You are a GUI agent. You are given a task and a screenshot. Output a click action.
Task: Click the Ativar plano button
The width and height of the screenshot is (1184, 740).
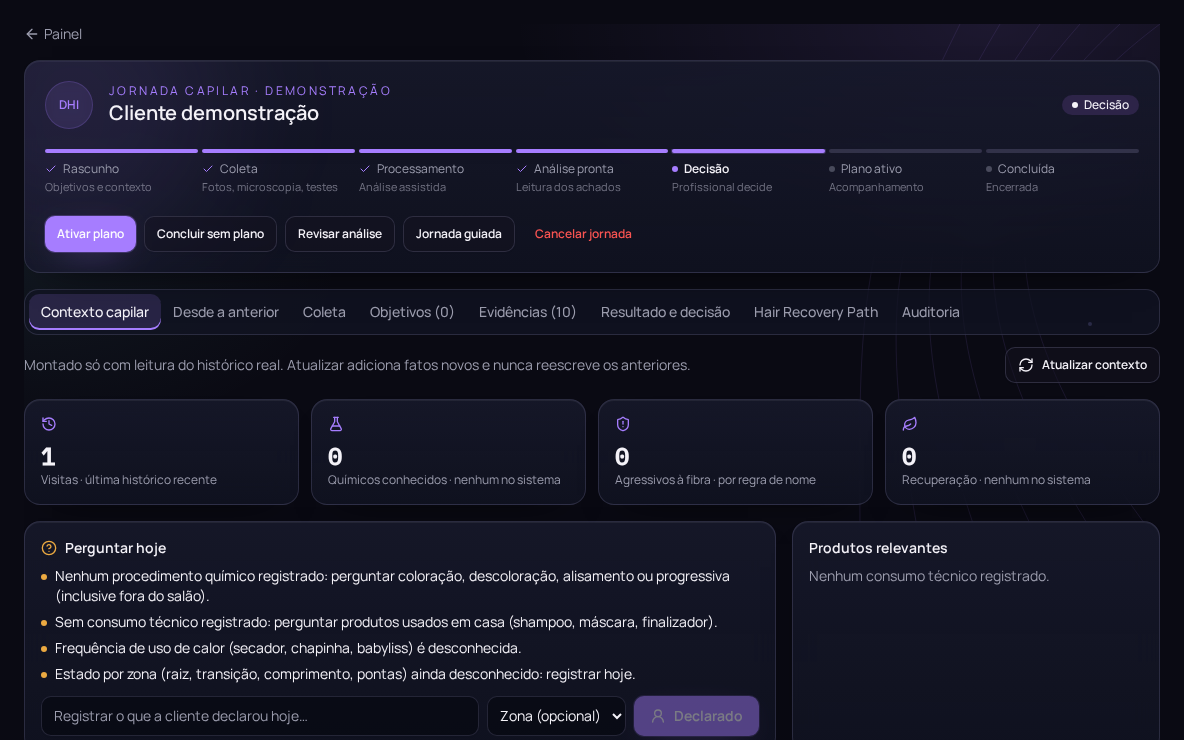click(x=91, y=234)
